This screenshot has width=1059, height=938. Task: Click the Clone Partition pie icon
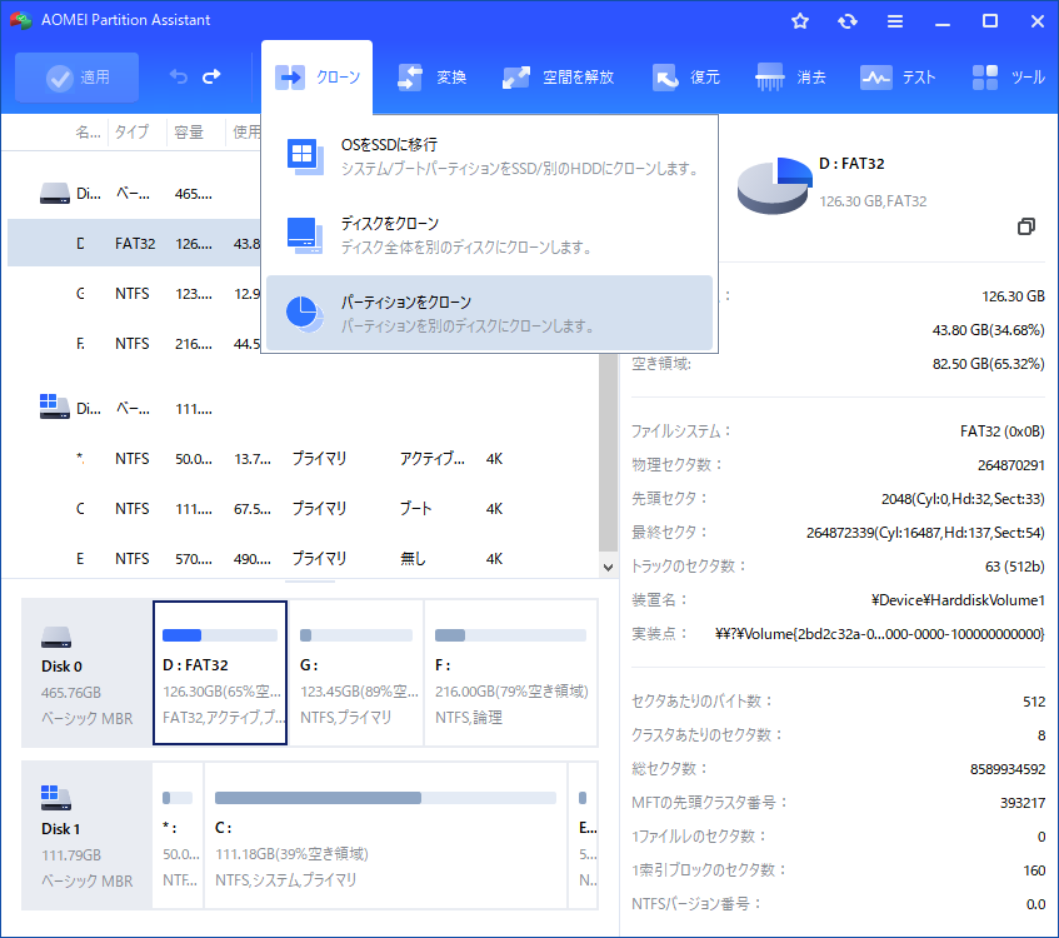[x=305, y=314]
